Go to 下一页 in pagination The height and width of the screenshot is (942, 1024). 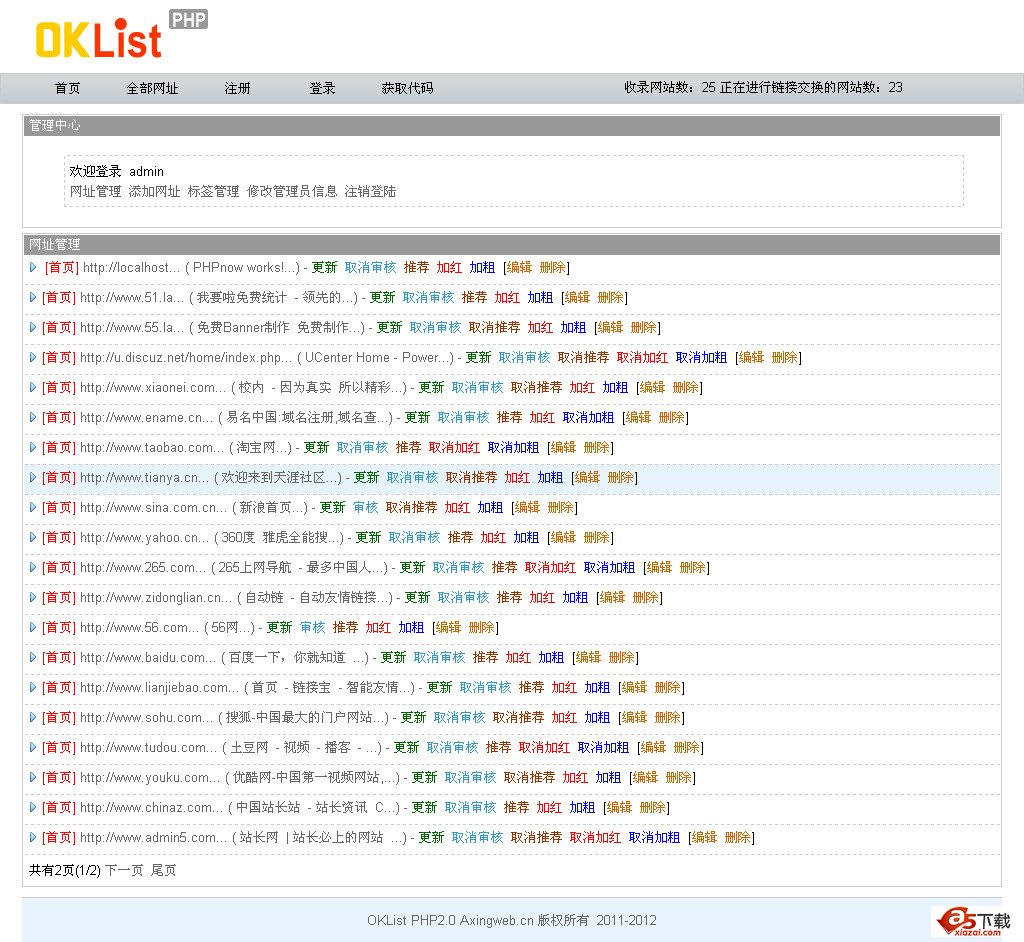coord(124,870)
